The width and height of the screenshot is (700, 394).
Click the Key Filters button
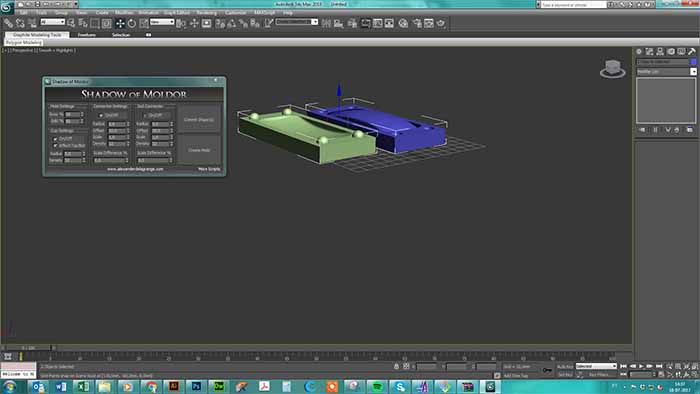point(600,375)
